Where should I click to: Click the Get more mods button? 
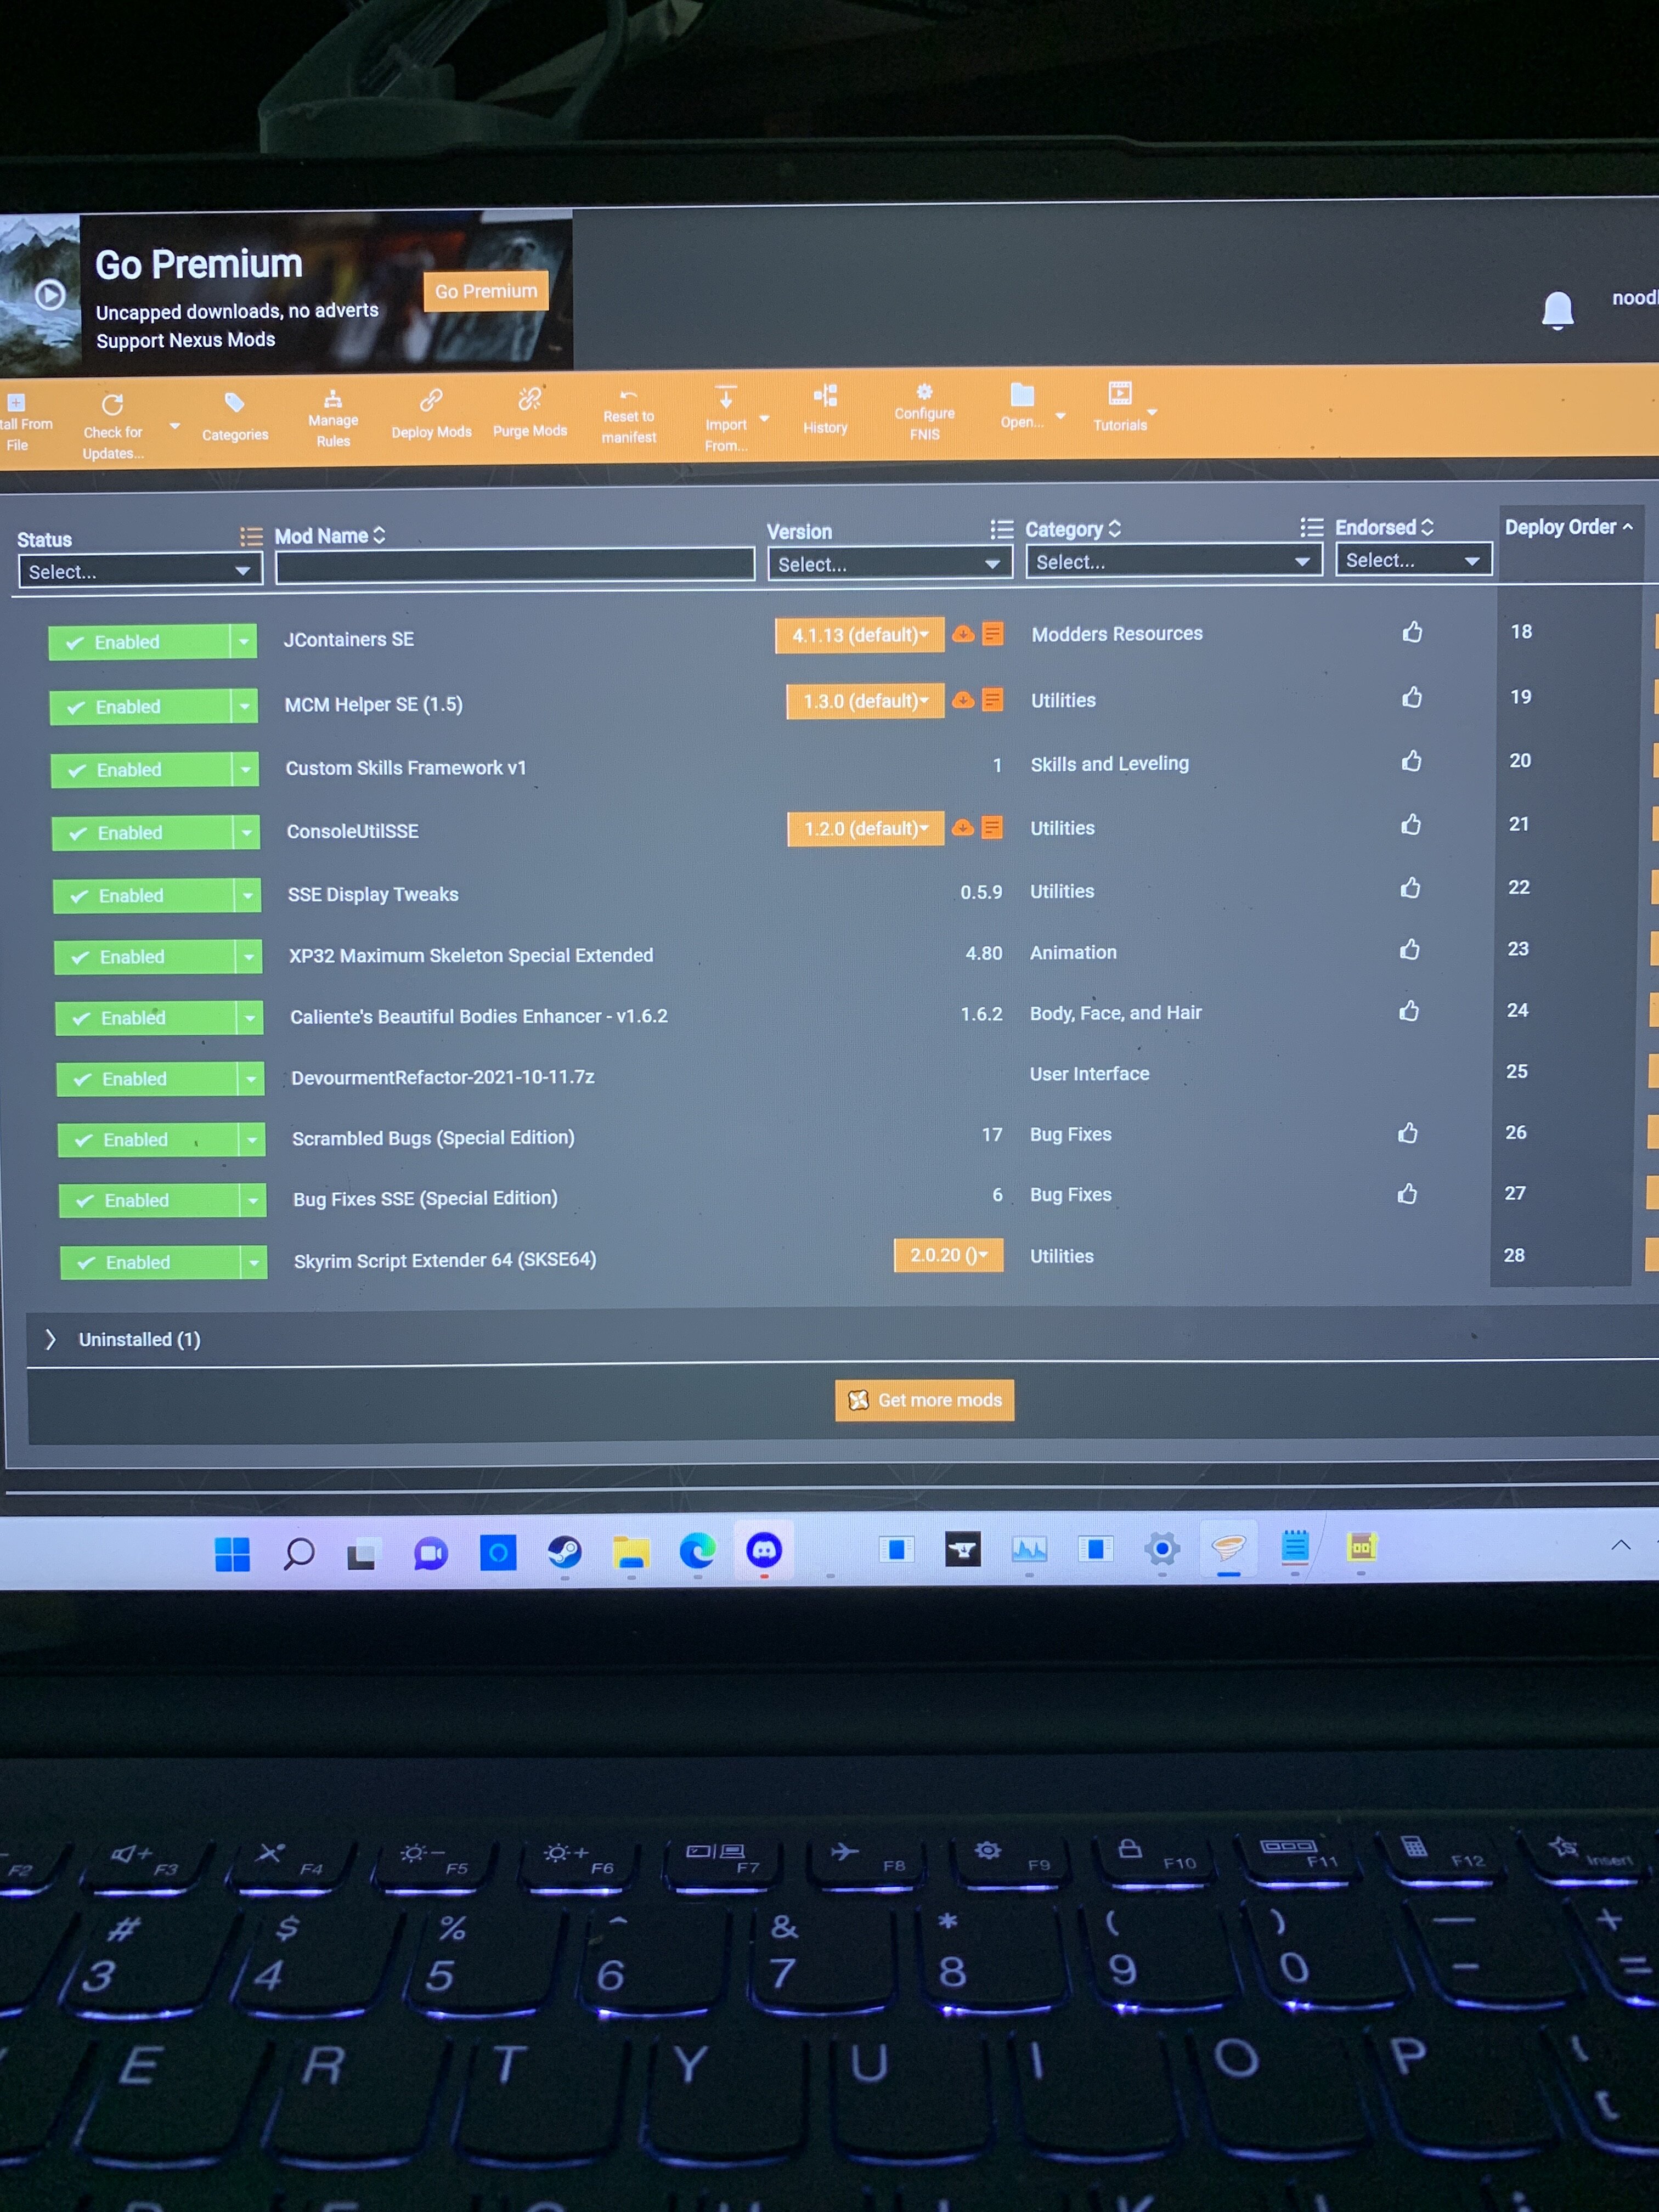pos(924,1400)
